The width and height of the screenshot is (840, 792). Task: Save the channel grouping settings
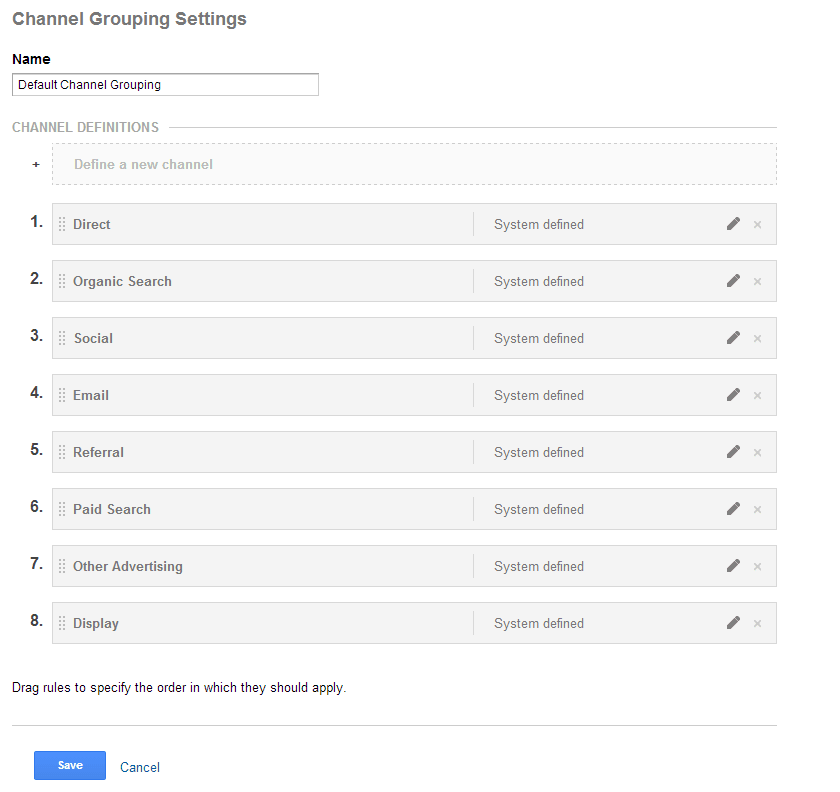click(70, 765)
